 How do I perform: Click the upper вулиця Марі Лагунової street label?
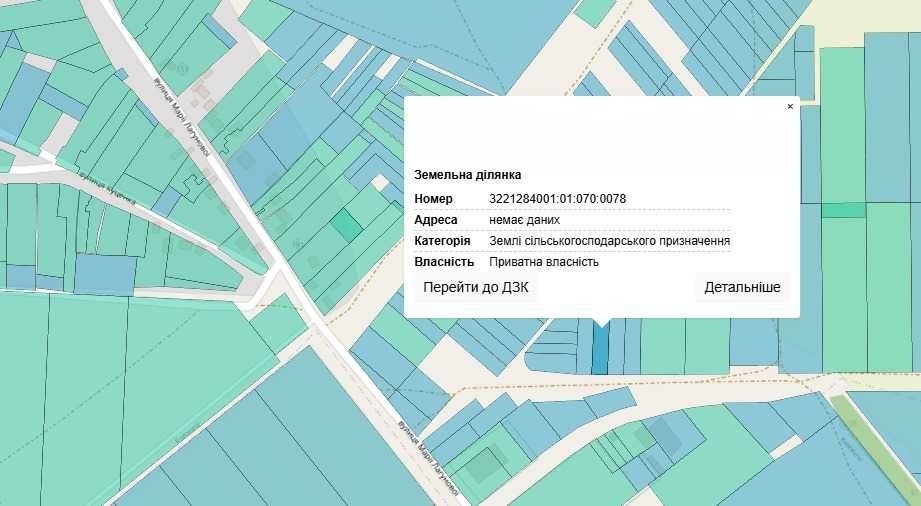182,116
